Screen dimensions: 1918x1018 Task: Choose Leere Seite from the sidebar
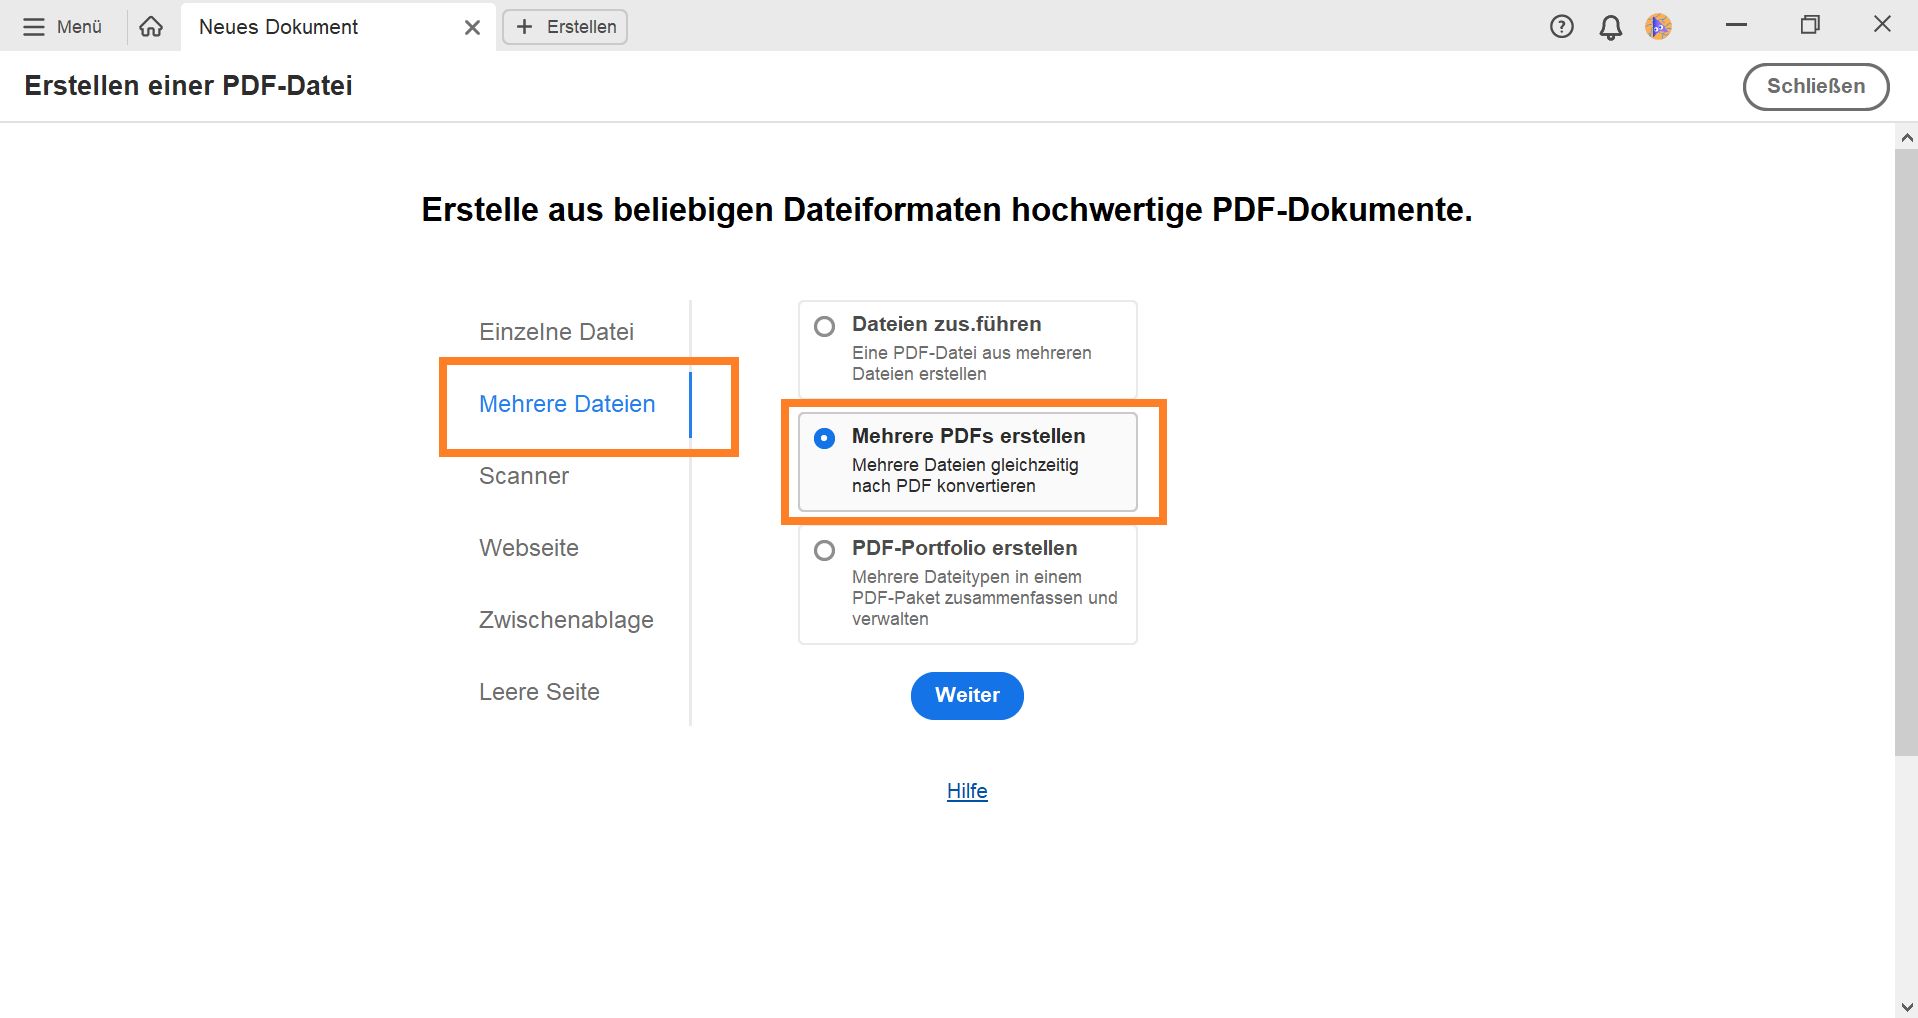(x=539, y=691)
